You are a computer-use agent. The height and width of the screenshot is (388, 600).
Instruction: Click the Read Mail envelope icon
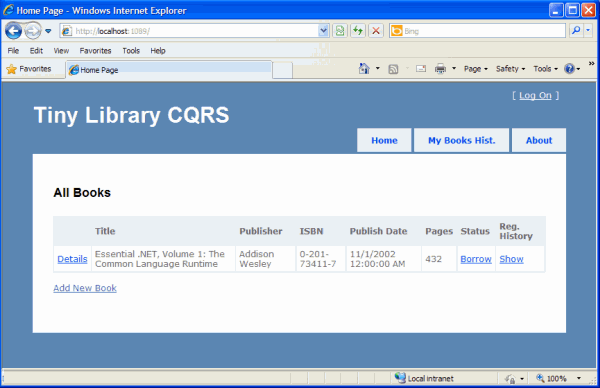pos(421,69)
